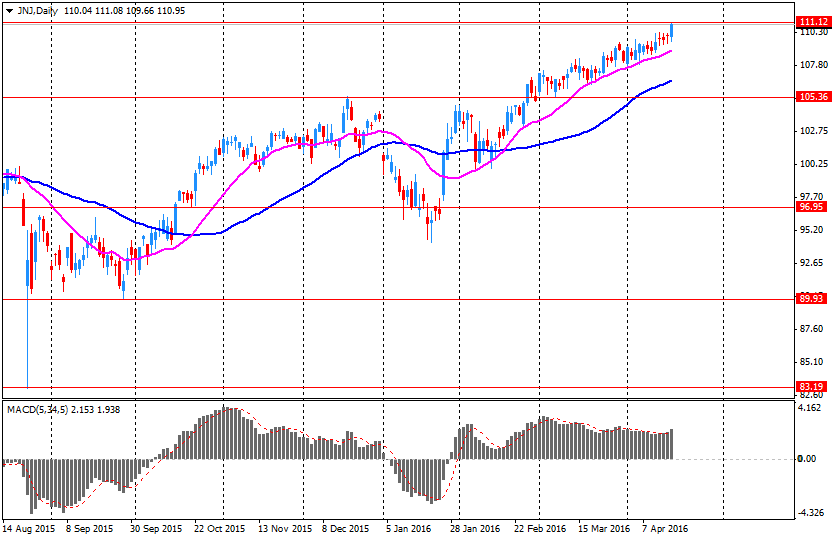Screen dimensions: 834x537
Task: Click the 102.75 price axis value
Action: point(814,131)
